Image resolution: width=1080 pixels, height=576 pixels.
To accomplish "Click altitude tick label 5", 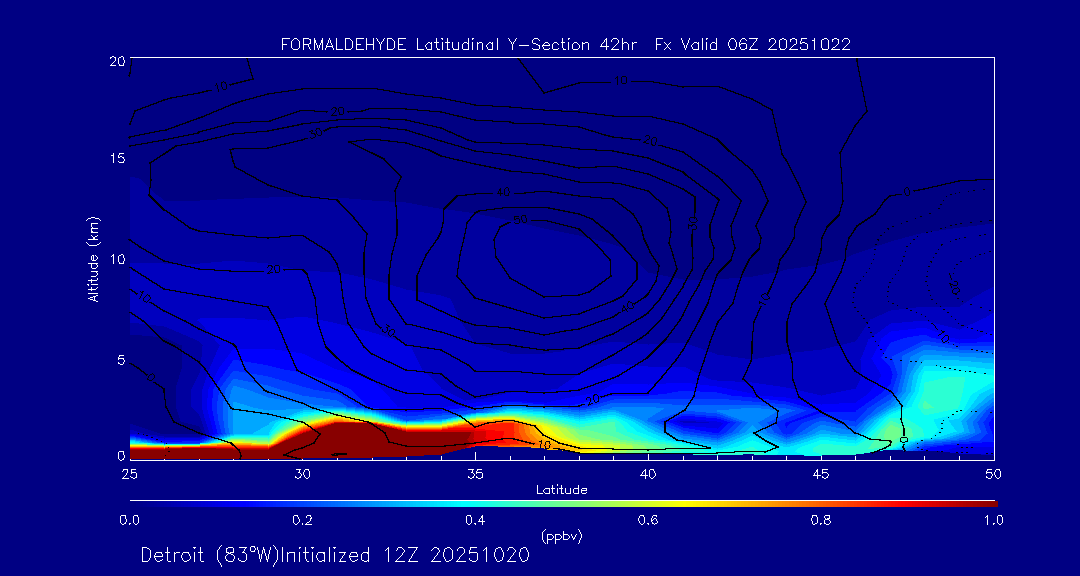I will coord(121,360).
